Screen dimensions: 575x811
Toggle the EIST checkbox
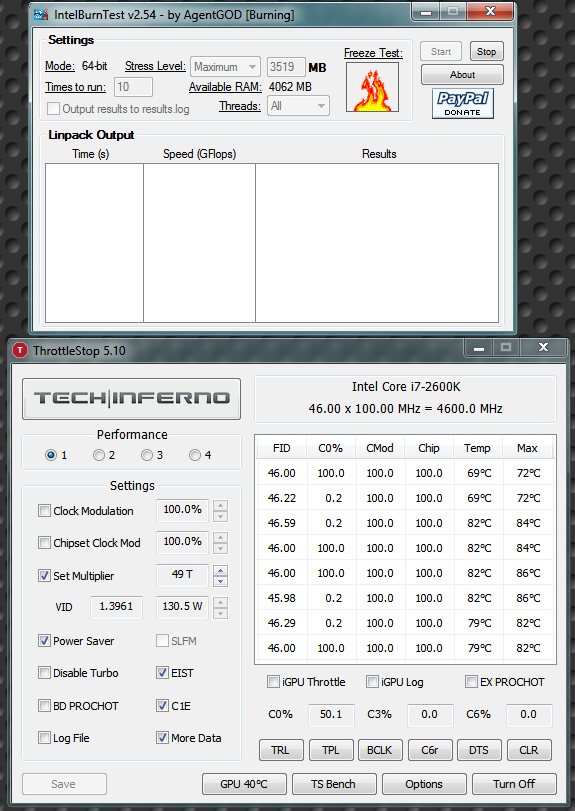(162, 673)
